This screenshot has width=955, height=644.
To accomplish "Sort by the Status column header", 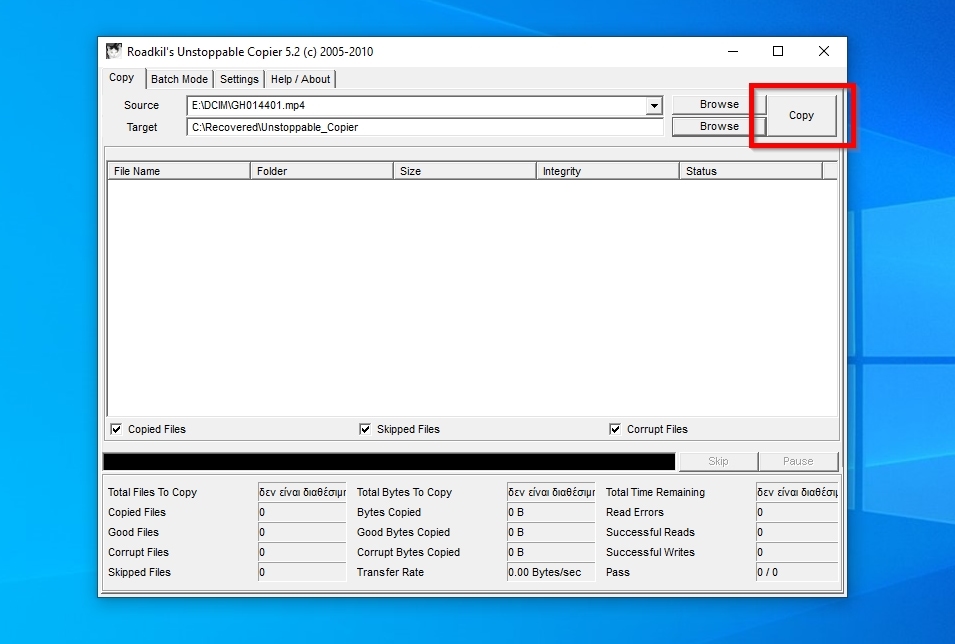I will 751,171.
